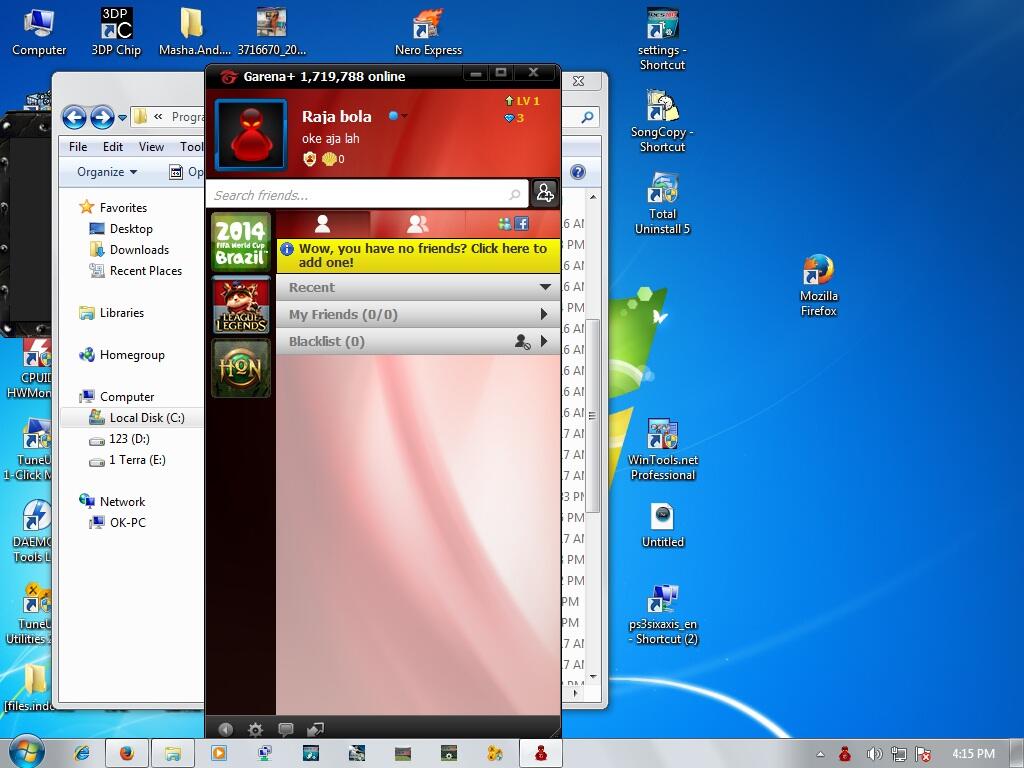This screenshot has height=768, width=1024.
Task: Select 3DP Chip desktop icon
Action: 116,31
